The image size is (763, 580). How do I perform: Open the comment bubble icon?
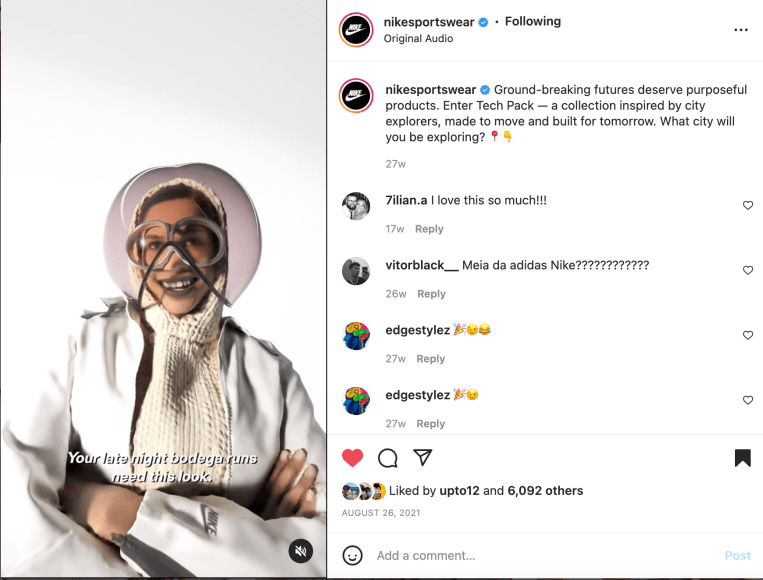point(388,458)
